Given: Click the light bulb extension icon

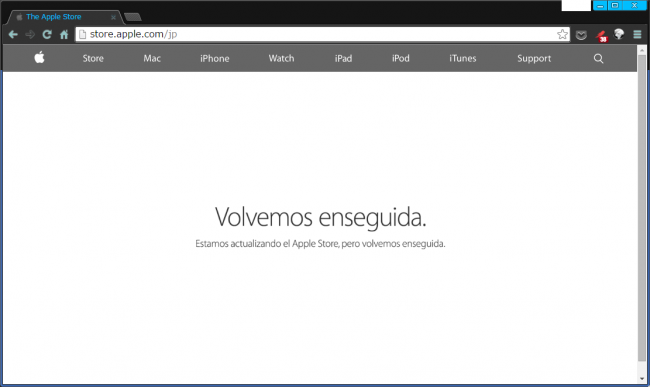Looking at the screenshot, I should click(x=619, y=34).
